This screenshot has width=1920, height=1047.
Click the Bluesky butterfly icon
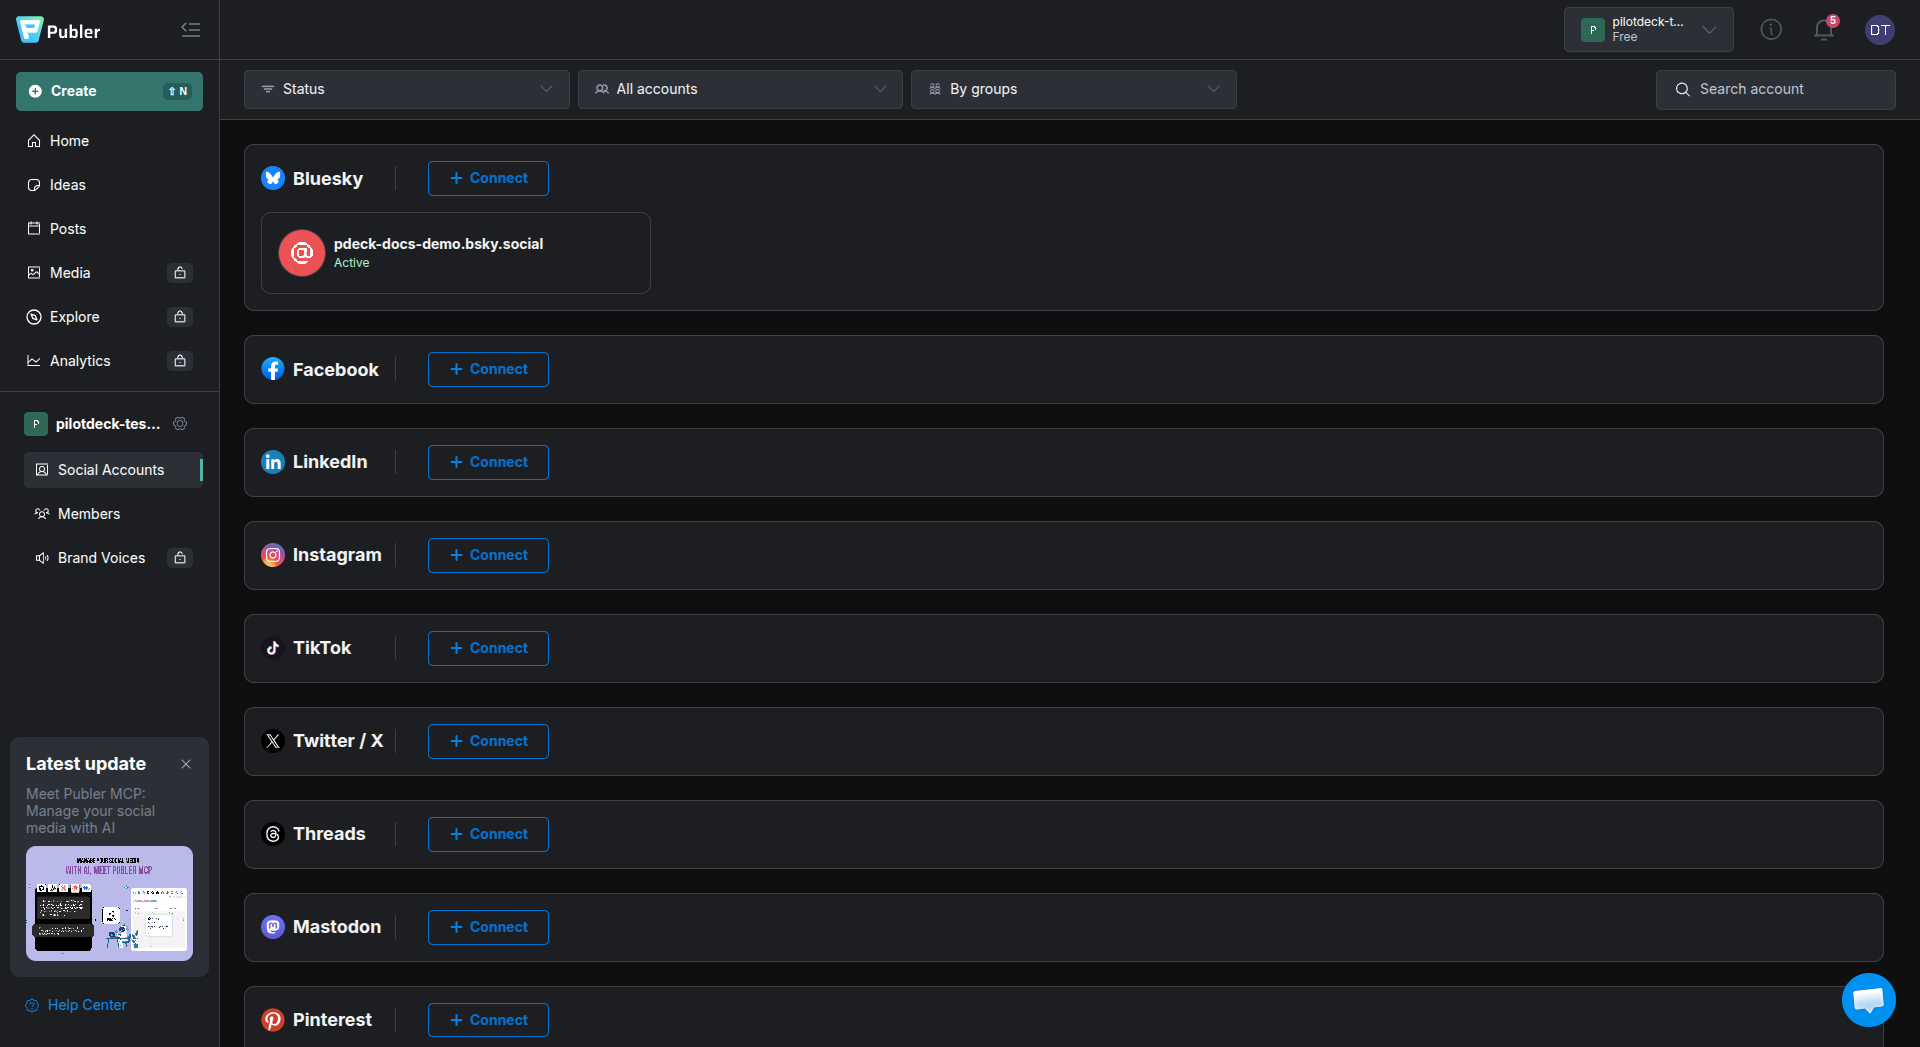point(273,178)
